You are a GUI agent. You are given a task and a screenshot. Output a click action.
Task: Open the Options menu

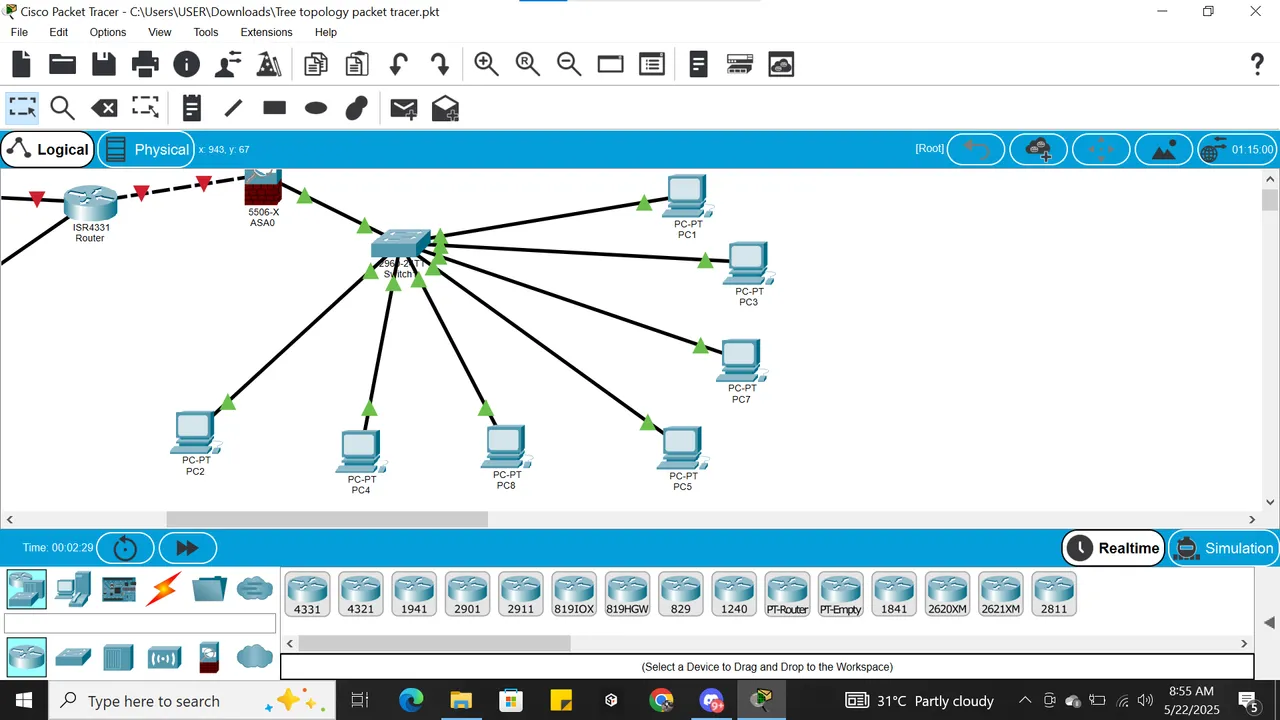108,32
